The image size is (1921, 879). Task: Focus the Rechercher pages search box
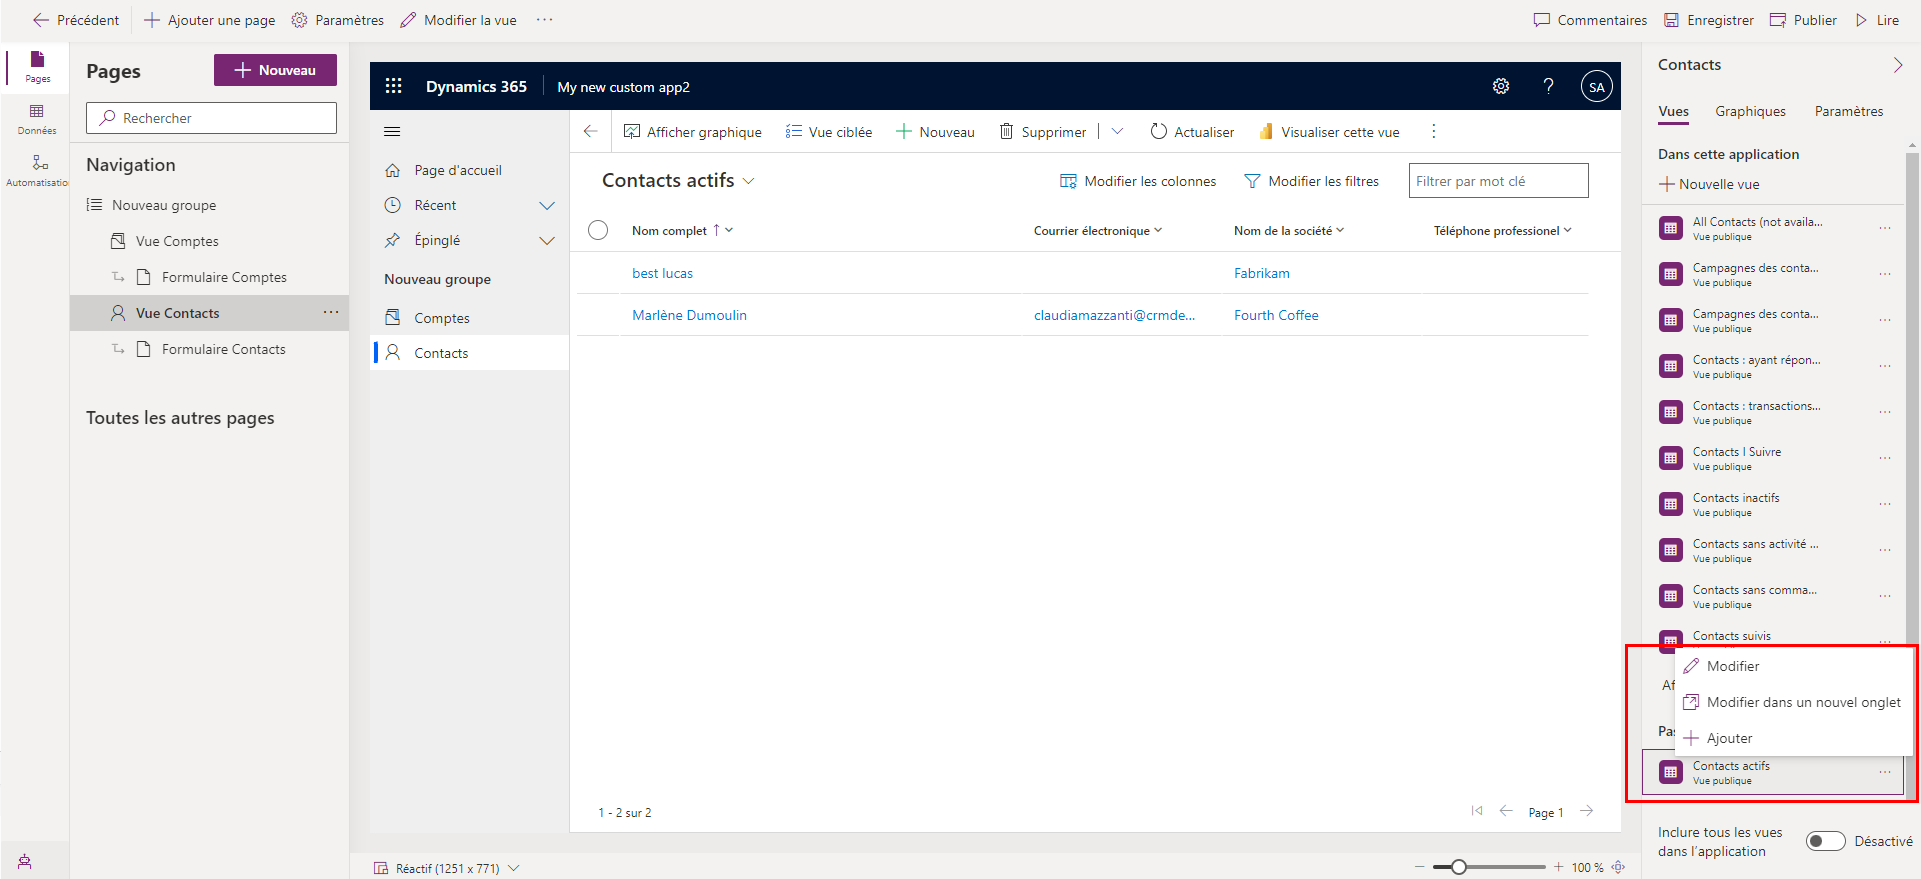pos(211,118)
